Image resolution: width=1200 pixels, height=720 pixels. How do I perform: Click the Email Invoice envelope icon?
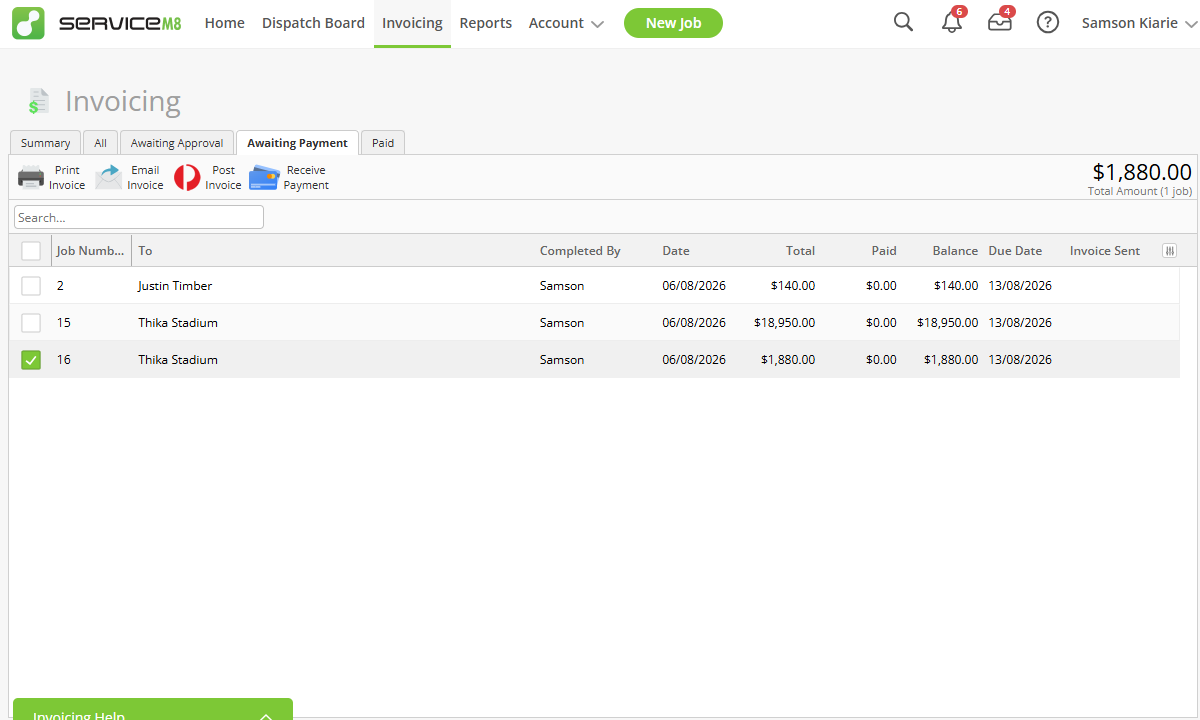[108, 178]
